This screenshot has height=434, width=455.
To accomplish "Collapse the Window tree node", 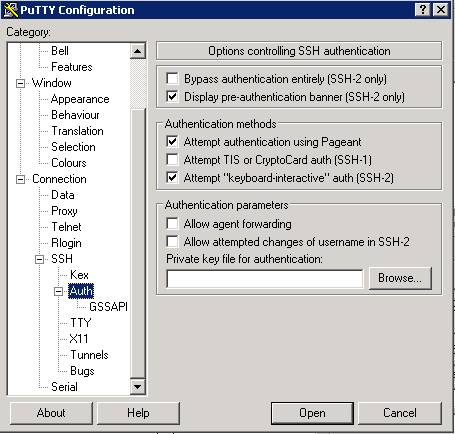I will (x=21, y=83).
